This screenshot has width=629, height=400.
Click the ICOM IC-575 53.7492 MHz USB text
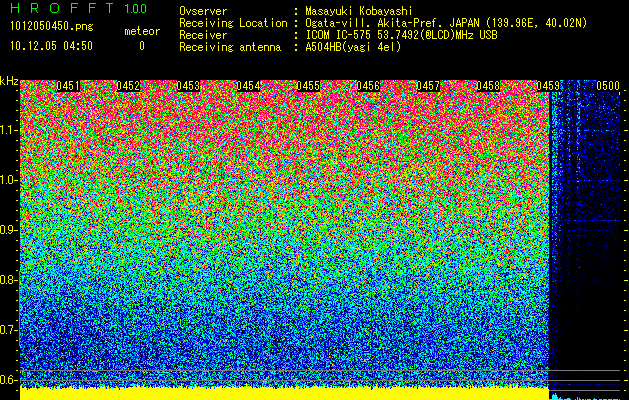pos(402,35)
